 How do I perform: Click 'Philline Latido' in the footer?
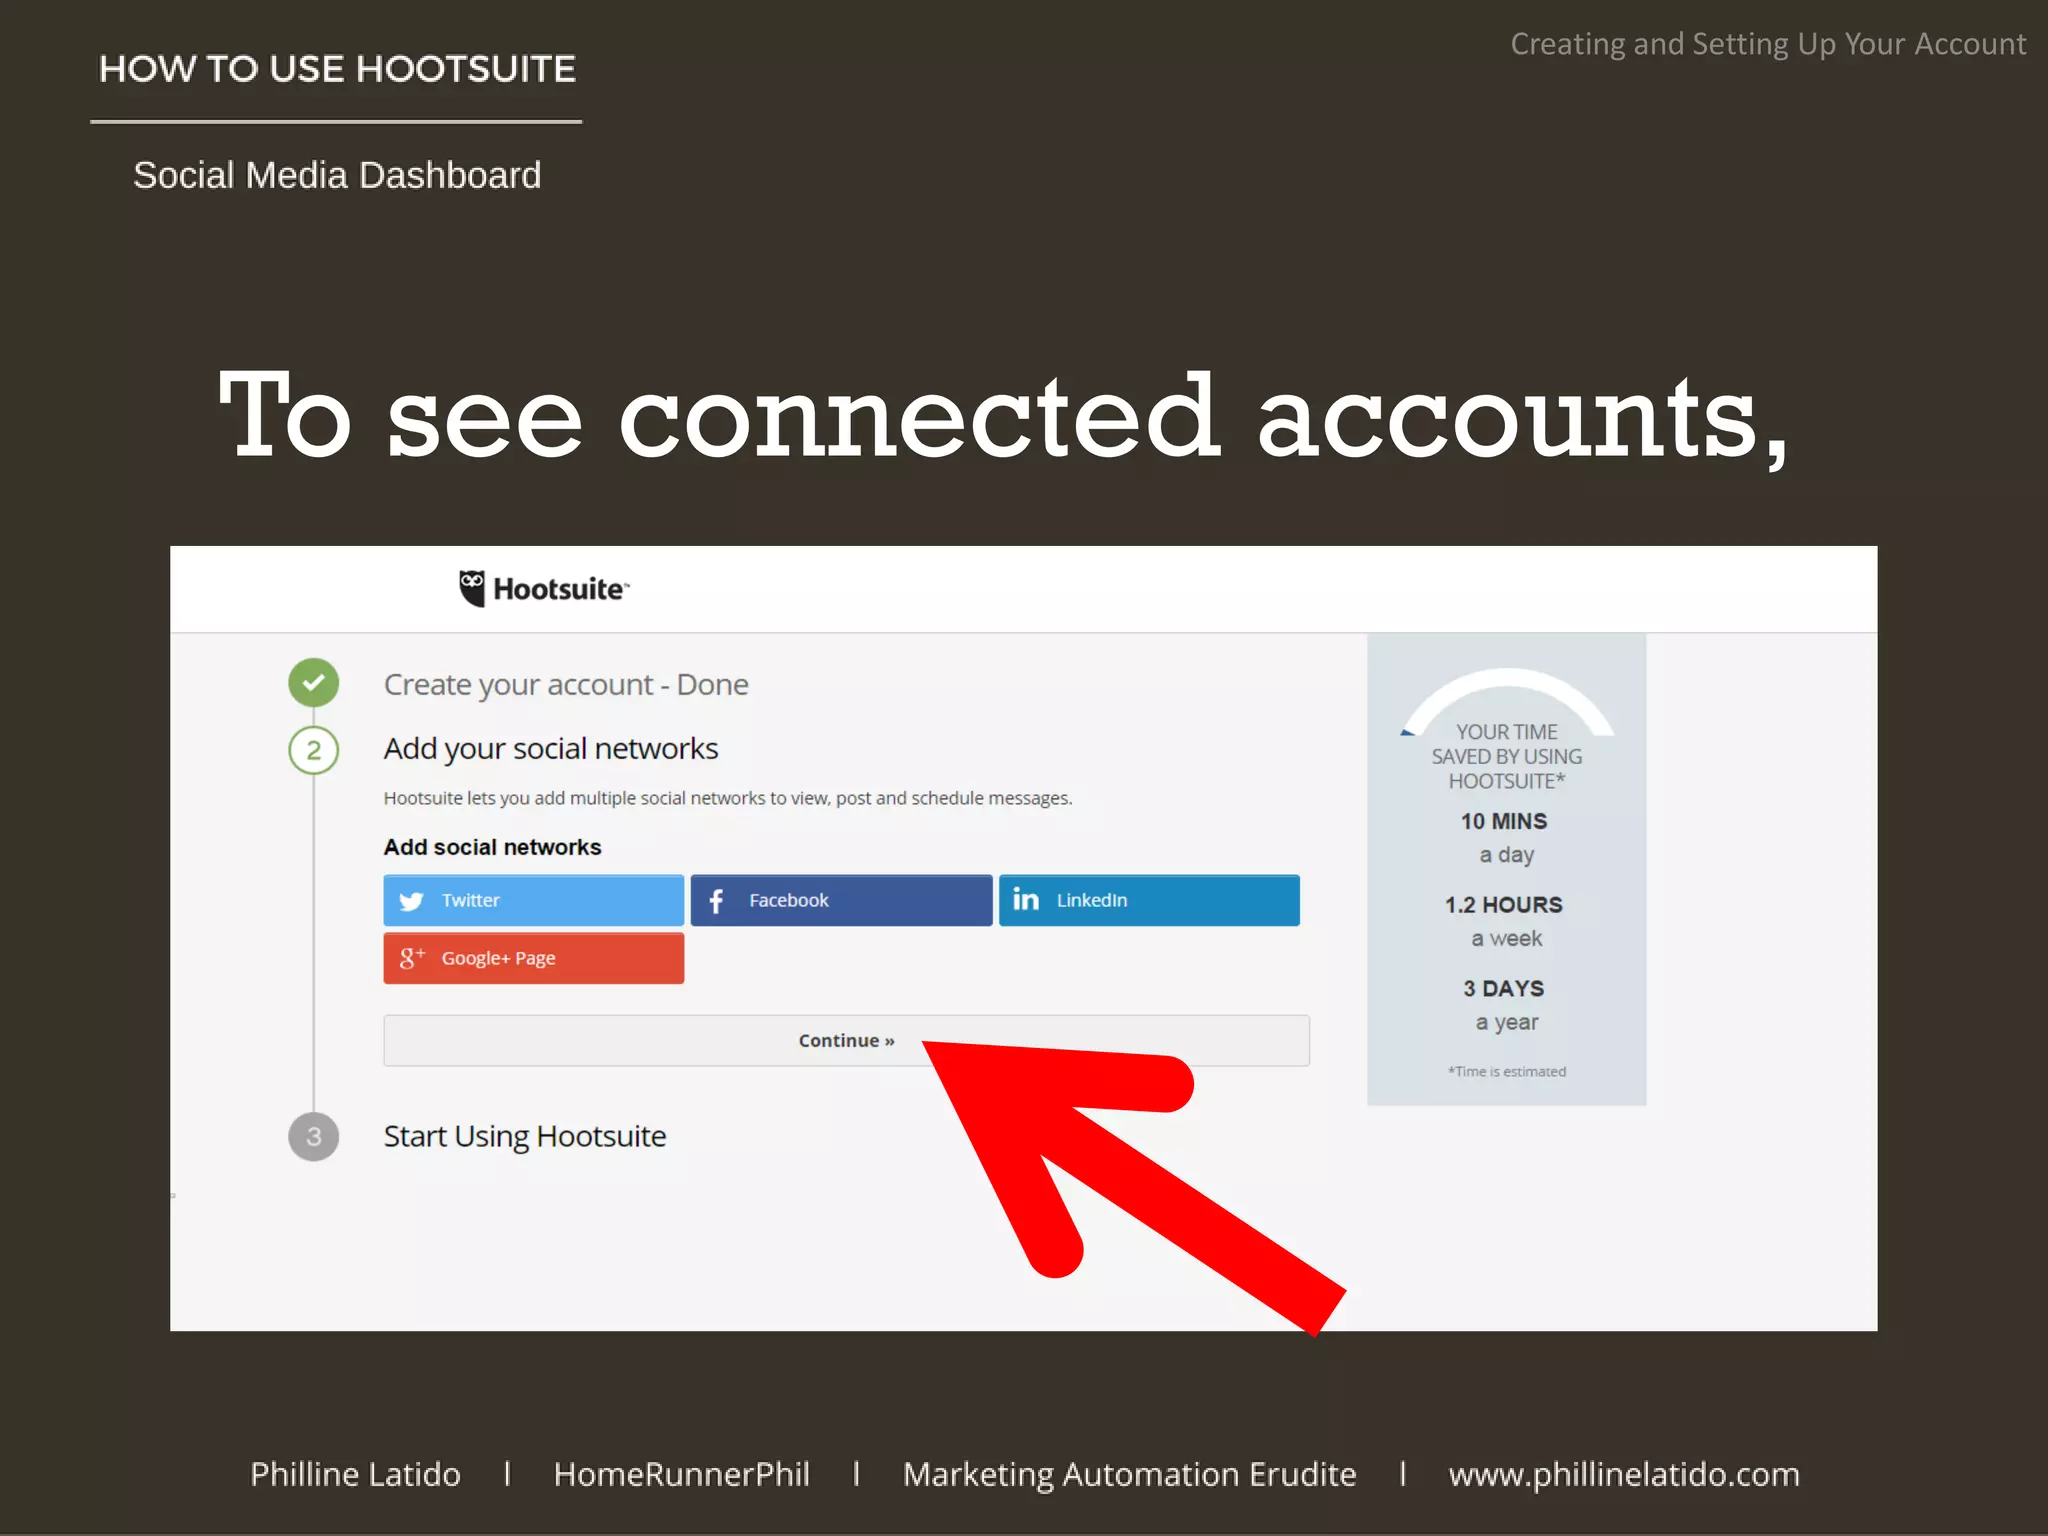tap(355, 1475)
